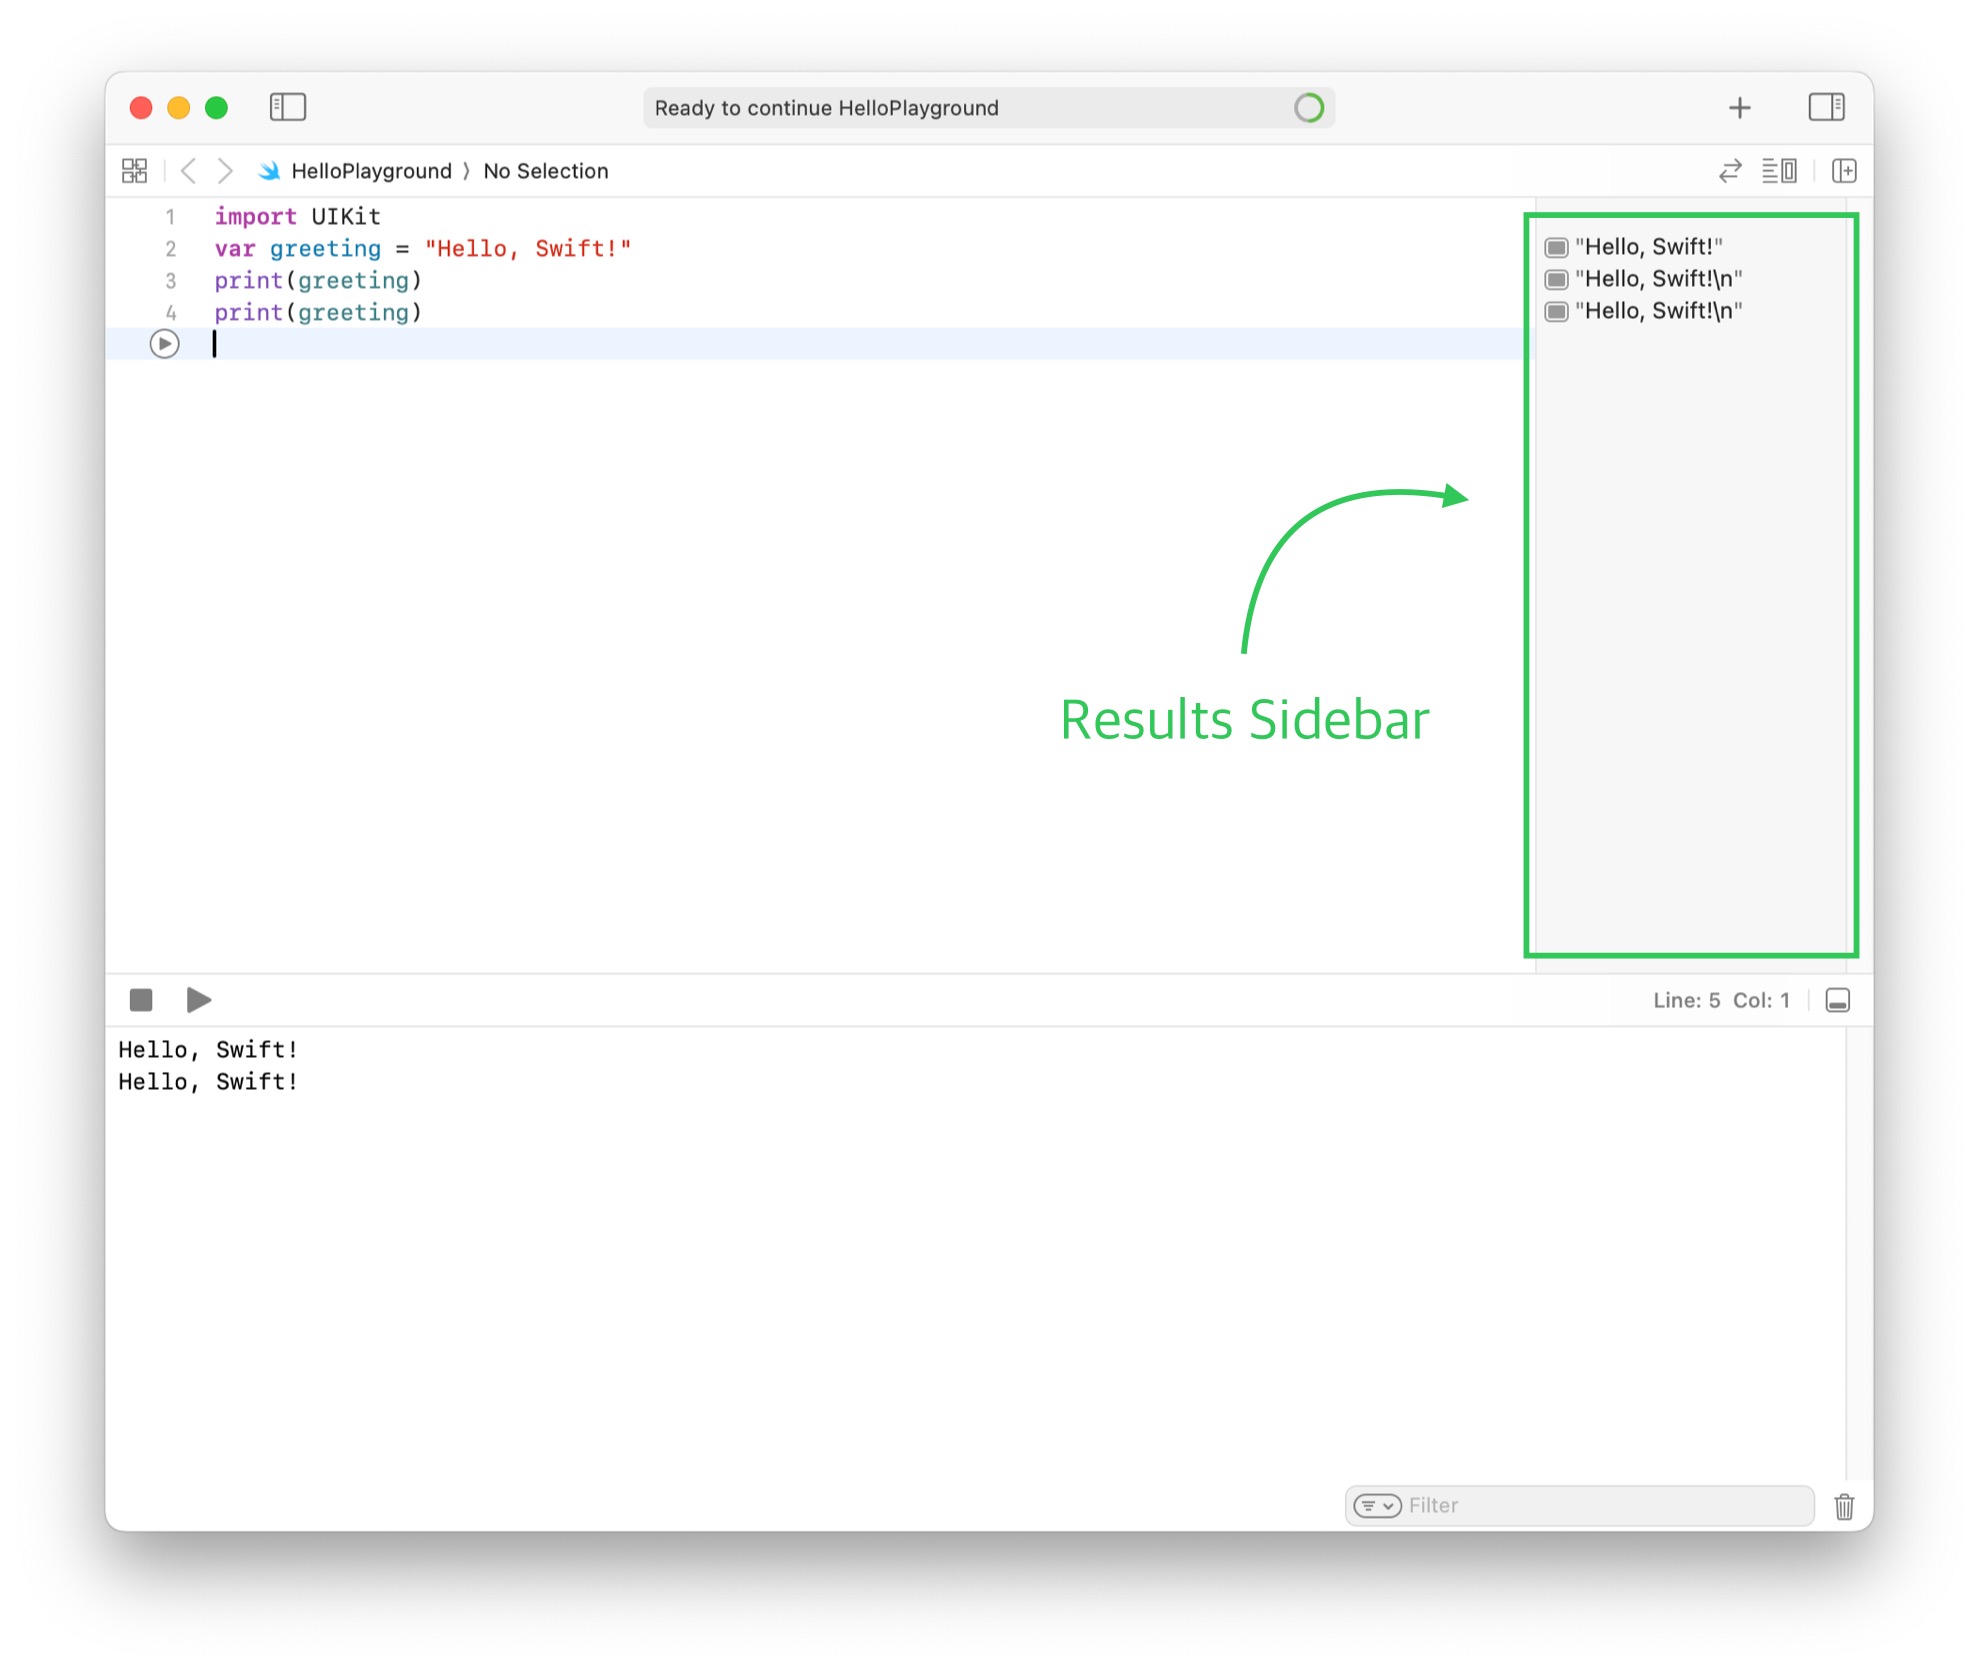Toggle the inspector panel button
Image resolution: width=1979 pixels, height=1670 pixels.
pyautogui.click(x=1825, y=107)
